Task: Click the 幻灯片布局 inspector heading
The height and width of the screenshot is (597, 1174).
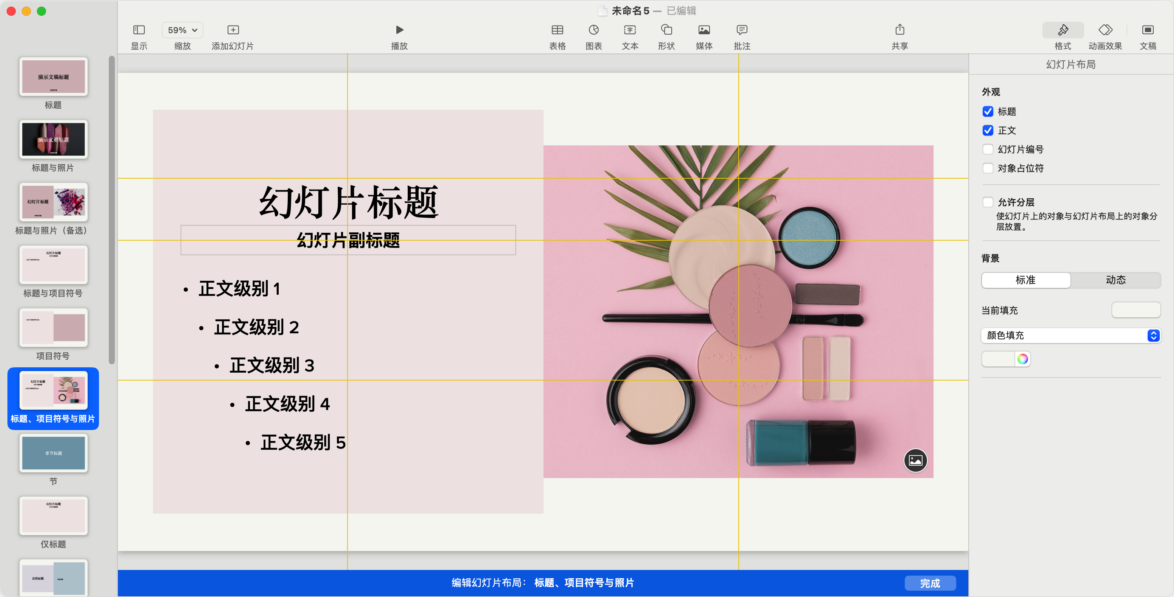Action: pyautogui.click(x=1071, y=65)
